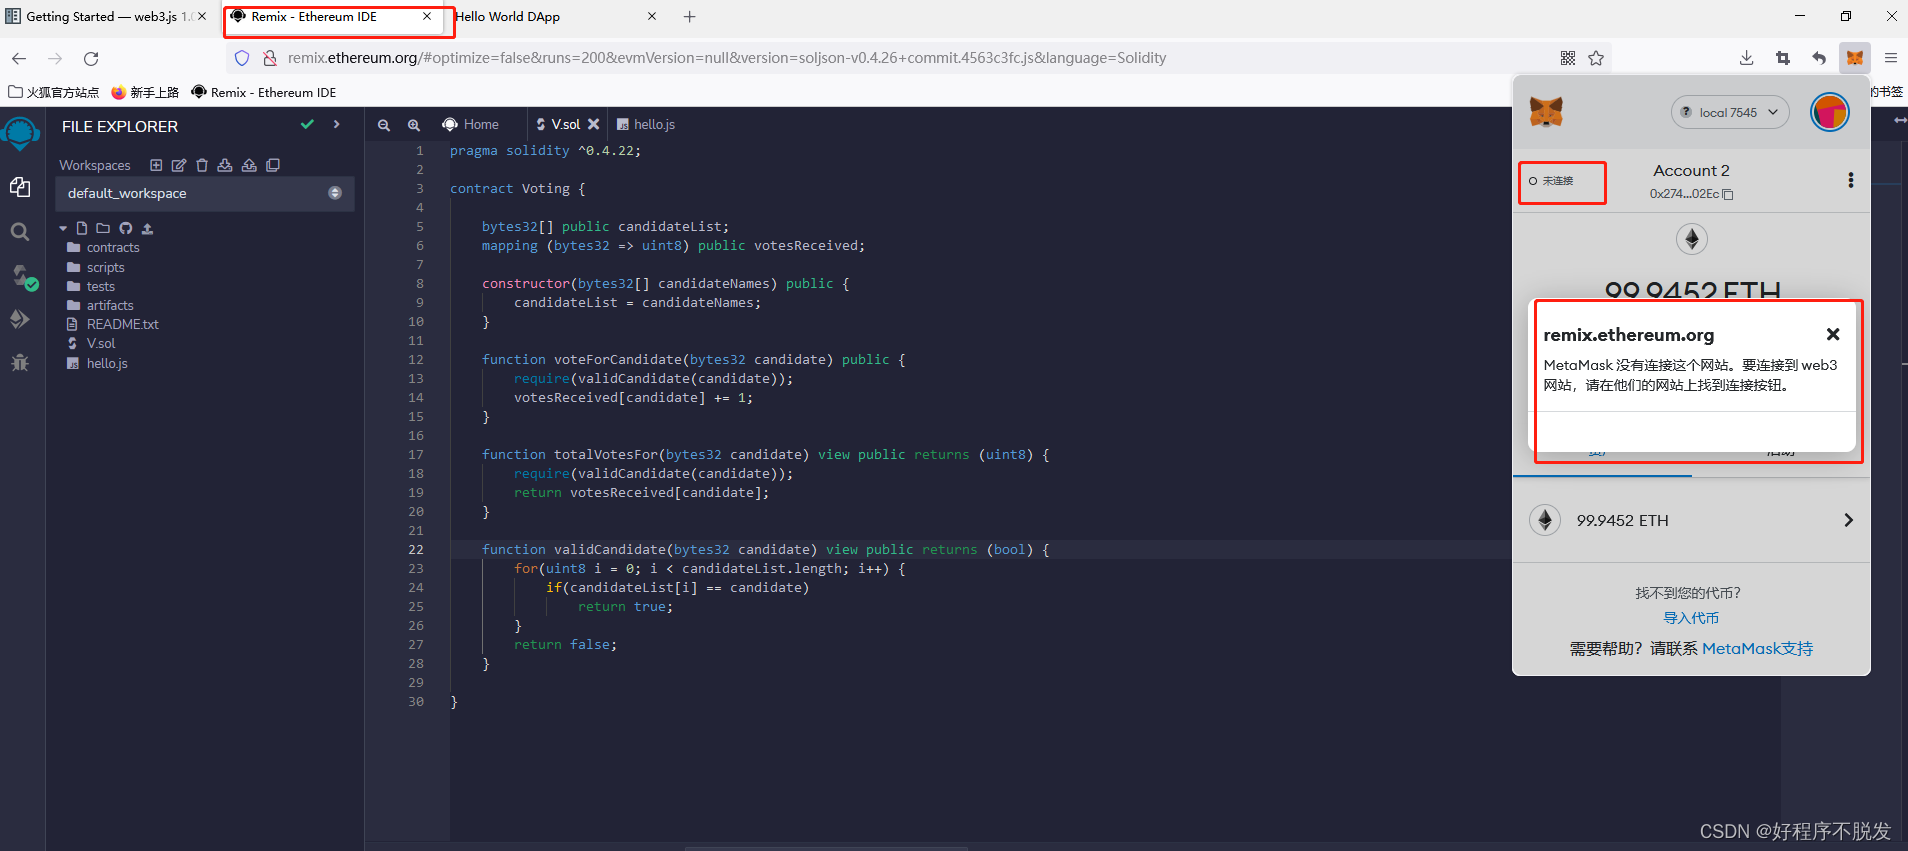
Task: Open 新手上路 bookmark
Action: [x=145, y=92]
